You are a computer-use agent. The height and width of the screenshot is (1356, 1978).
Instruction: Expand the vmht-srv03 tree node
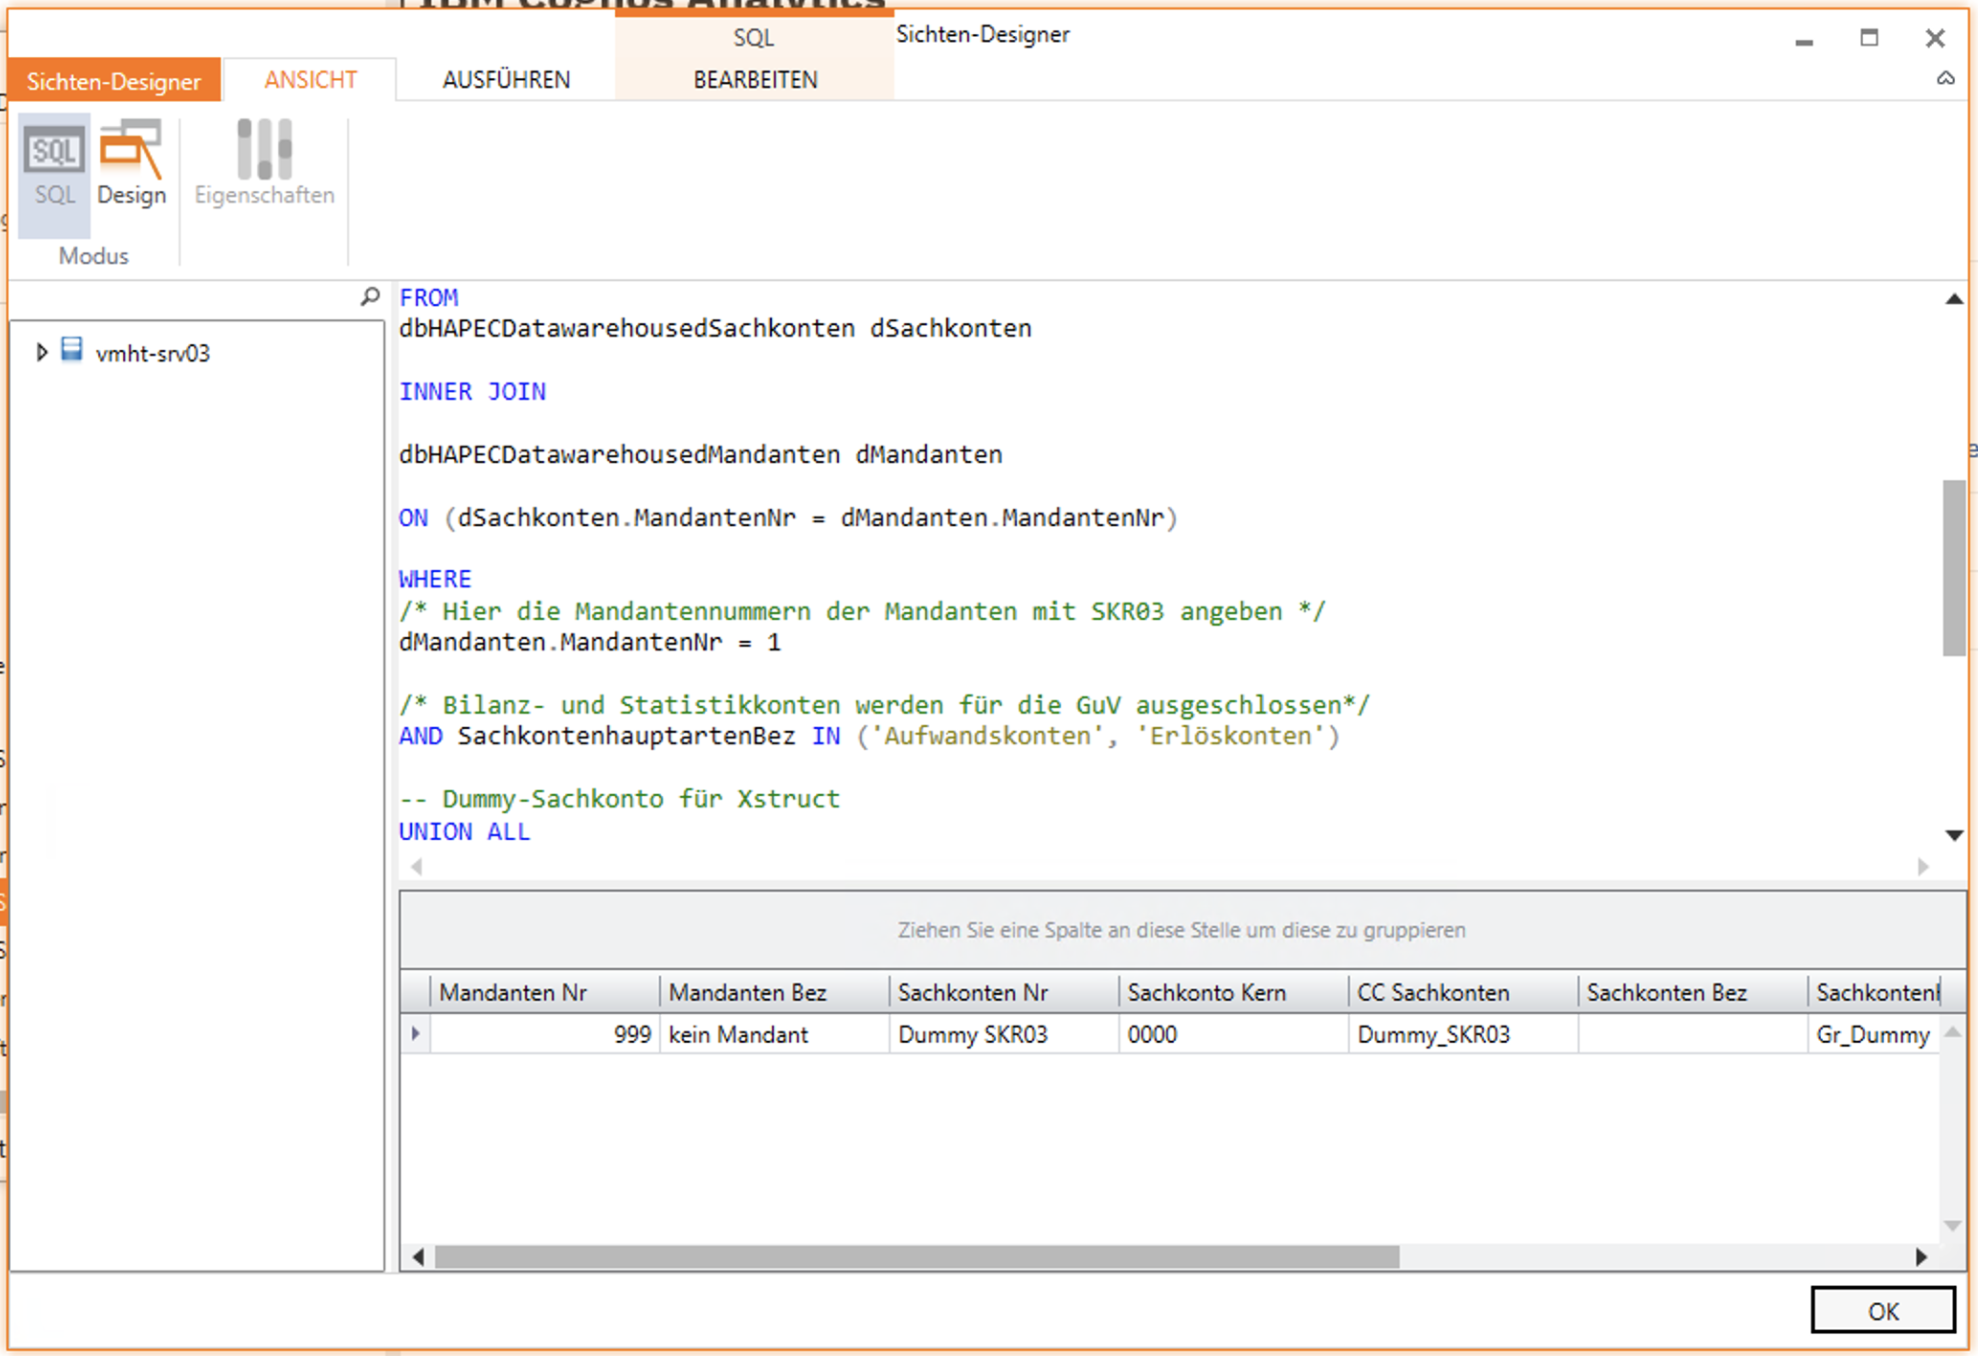pos(41,352)
